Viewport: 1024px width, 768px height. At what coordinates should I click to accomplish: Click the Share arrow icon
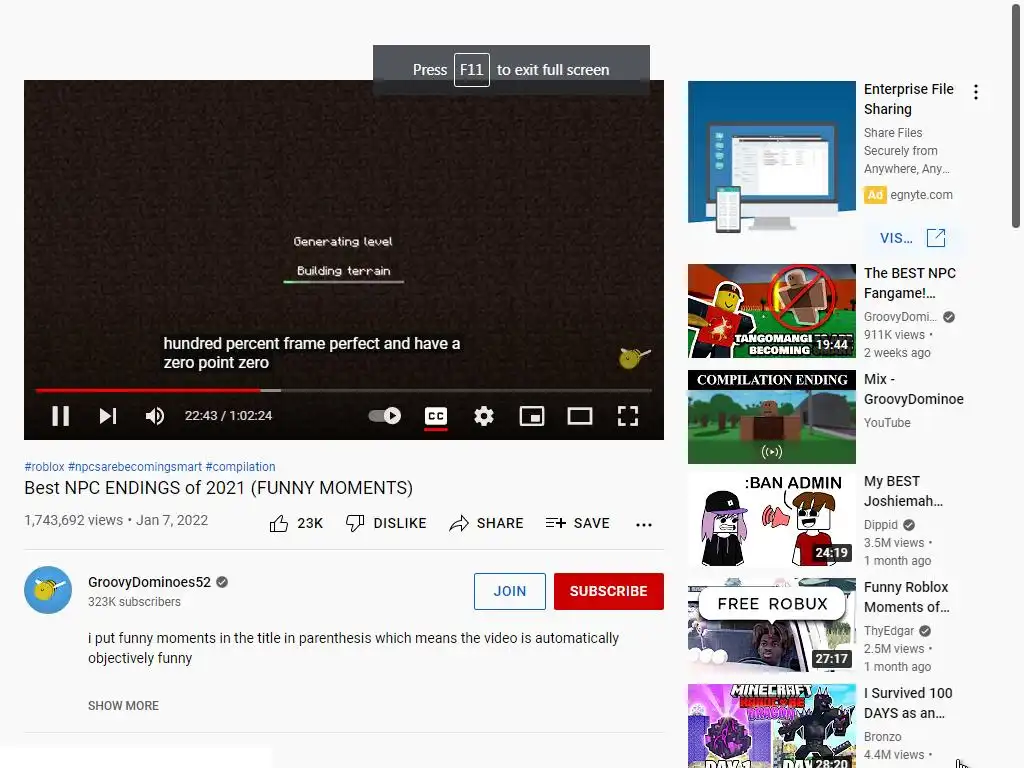click(459, 523)
